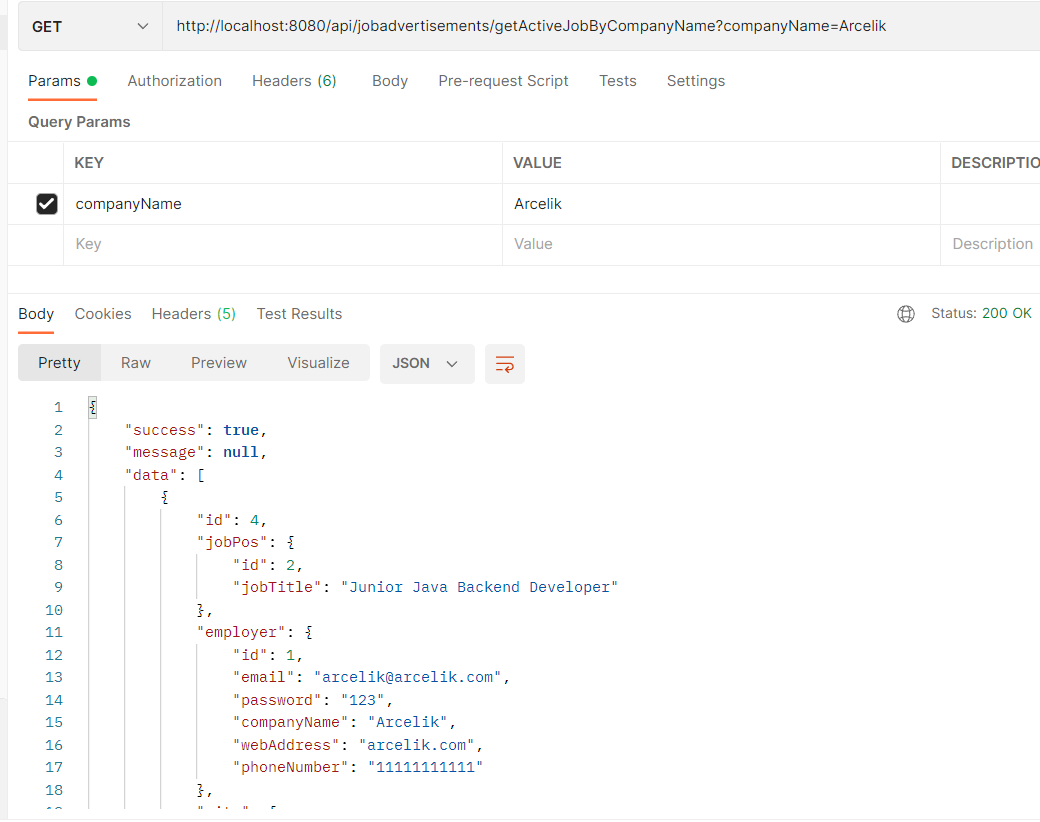Expand the JSON language dropdown arrow
Image resolution: width=1040 pixels, height=822 pixels.
coord(450,364)
